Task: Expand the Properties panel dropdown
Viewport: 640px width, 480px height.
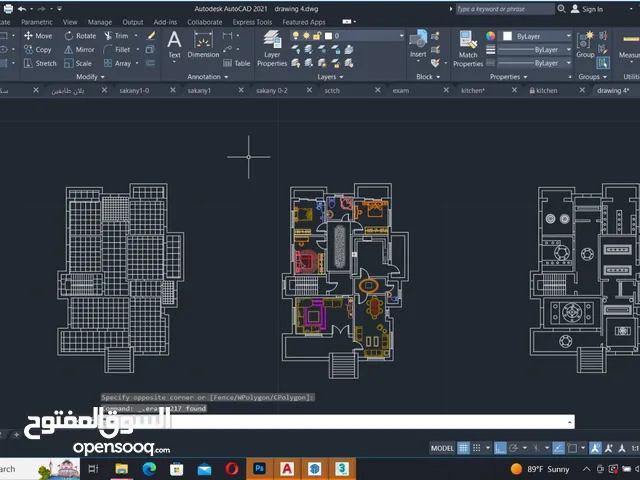Action: 509,77
